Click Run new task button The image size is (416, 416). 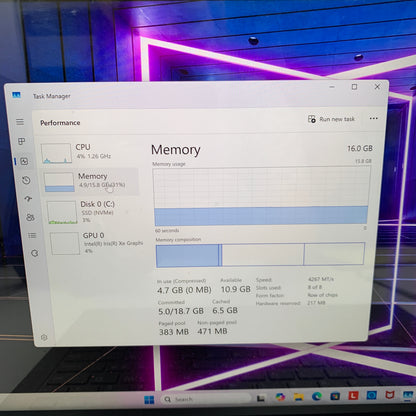pos(331,119)
